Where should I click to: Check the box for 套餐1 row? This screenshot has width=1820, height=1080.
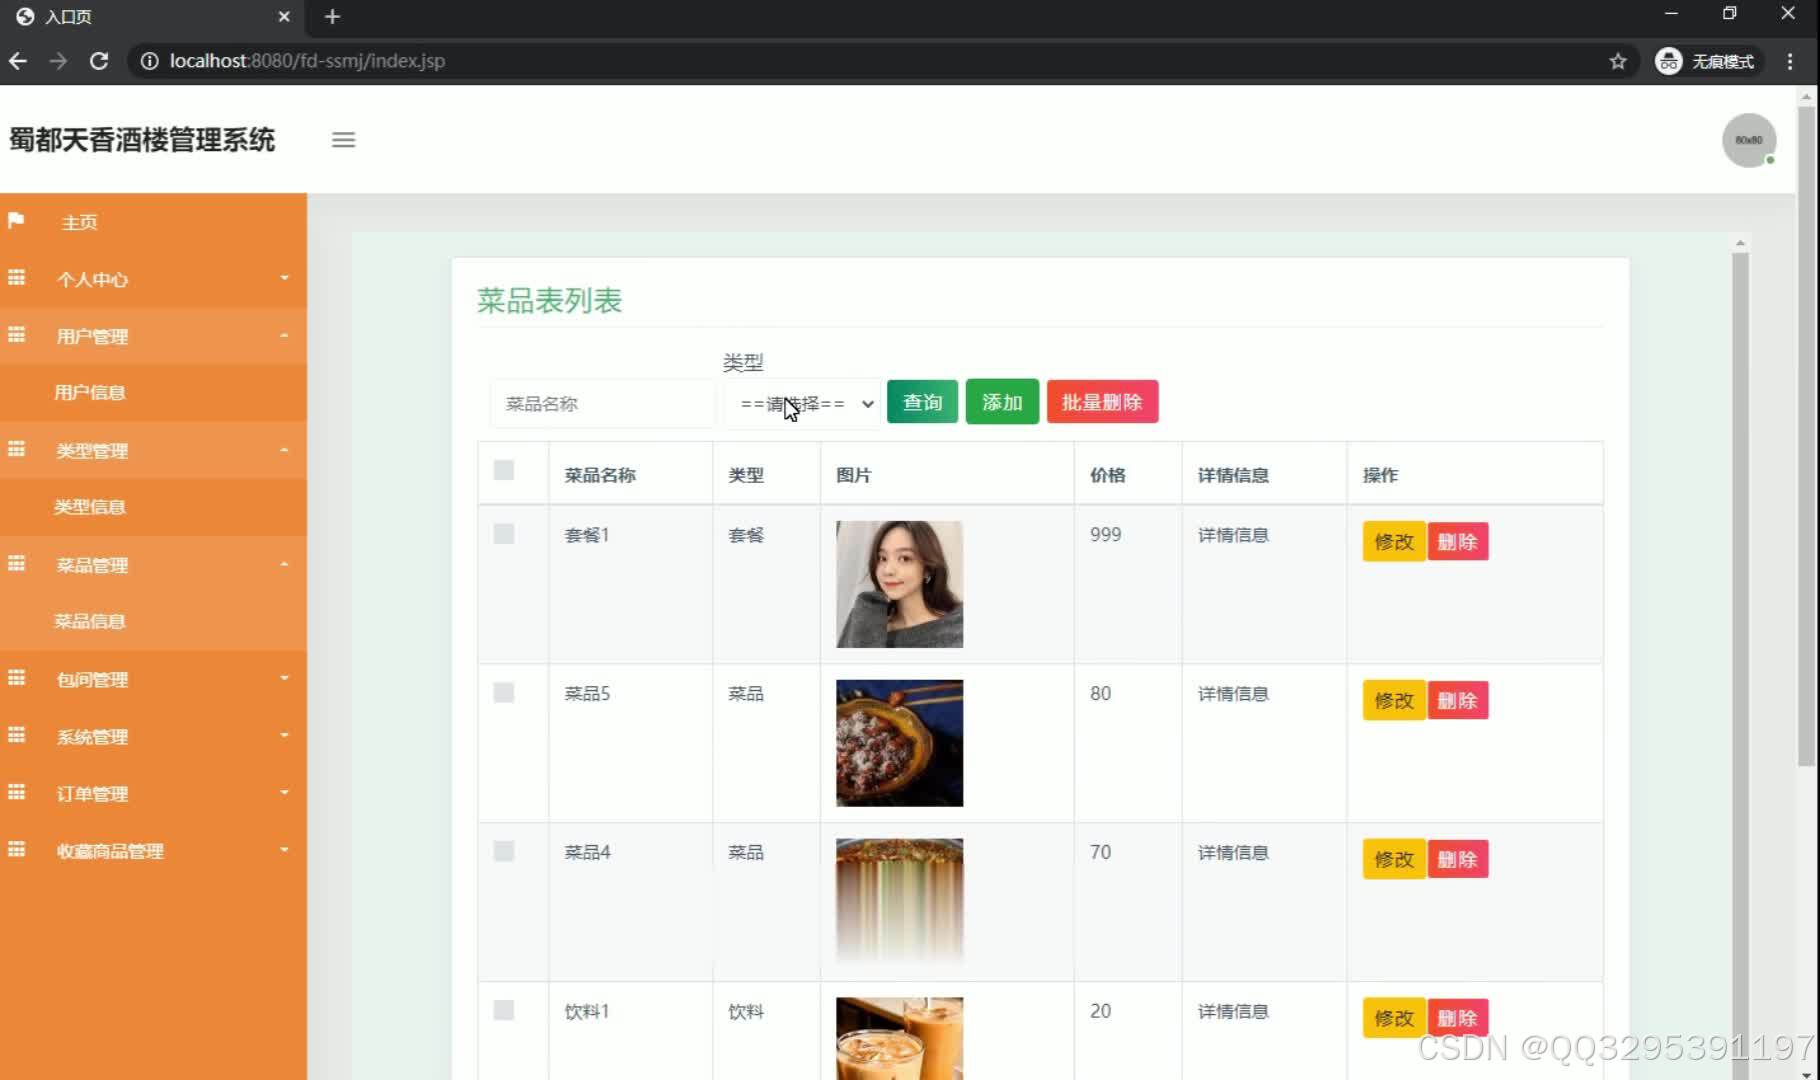(504, 534)
